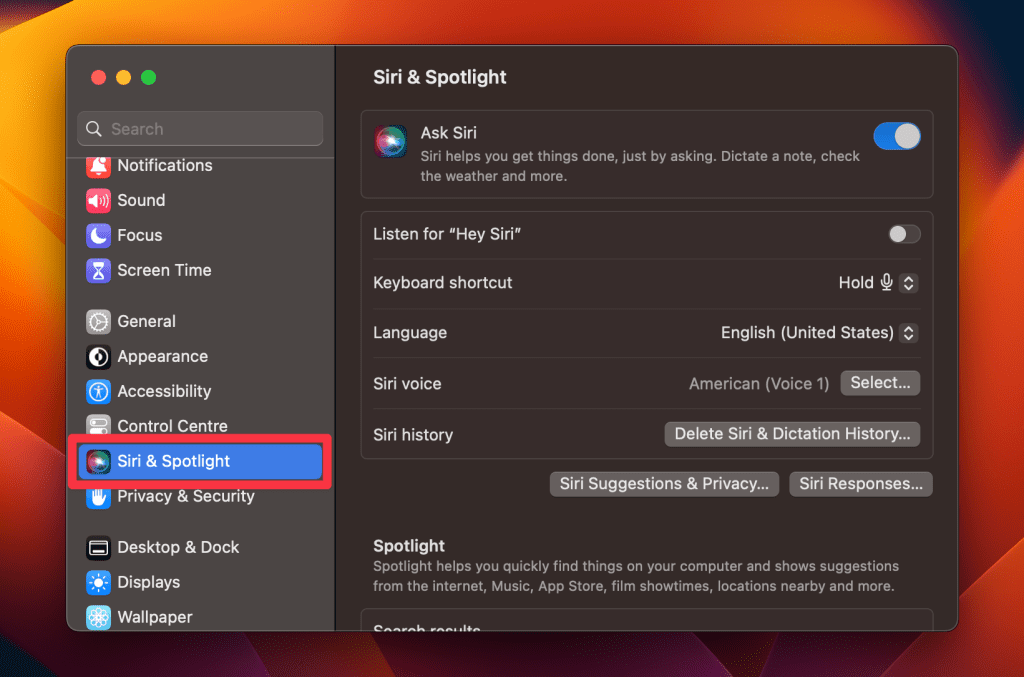
Task: Open Screen Time hourglass icon
Action: pyautogui.click(x=98, y=271)
